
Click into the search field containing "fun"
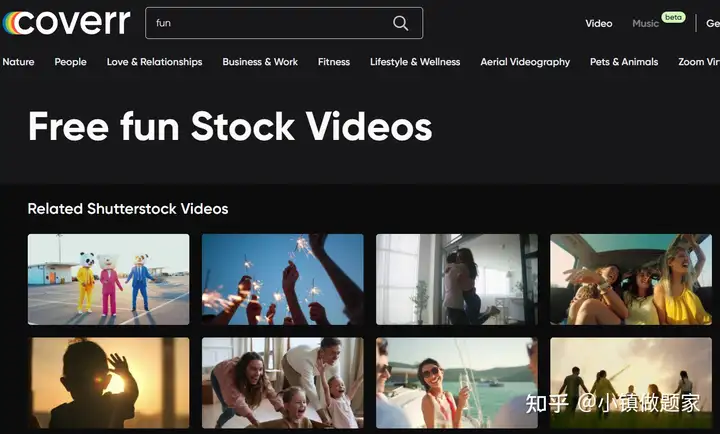click(x=284, y=23)
